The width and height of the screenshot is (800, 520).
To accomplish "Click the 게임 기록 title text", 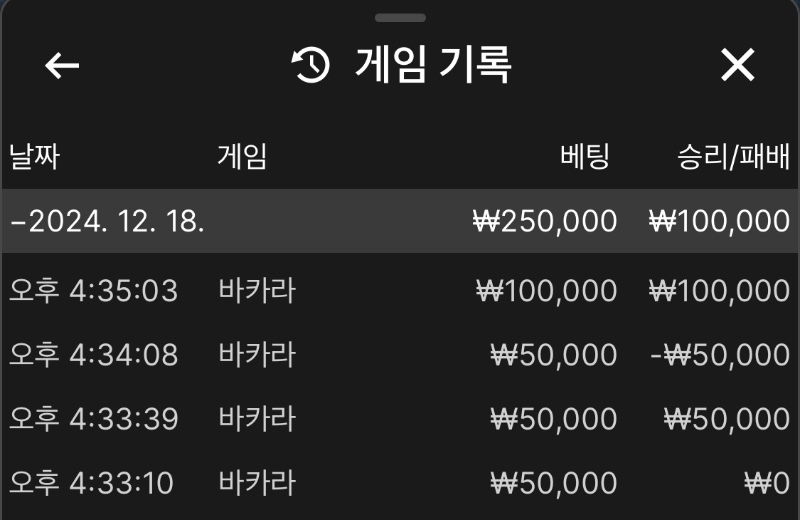I will pyautogui.click(x=433, y=65).
